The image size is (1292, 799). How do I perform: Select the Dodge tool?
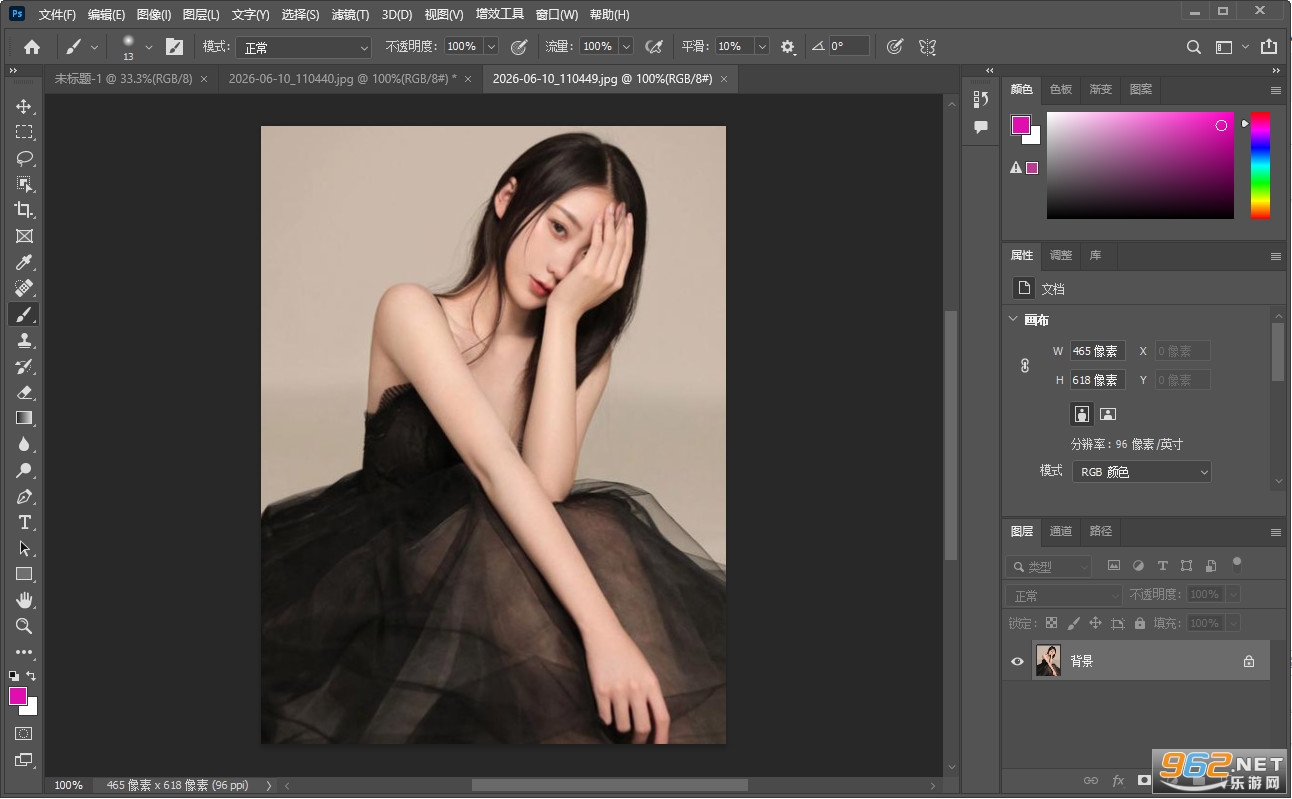24,470
